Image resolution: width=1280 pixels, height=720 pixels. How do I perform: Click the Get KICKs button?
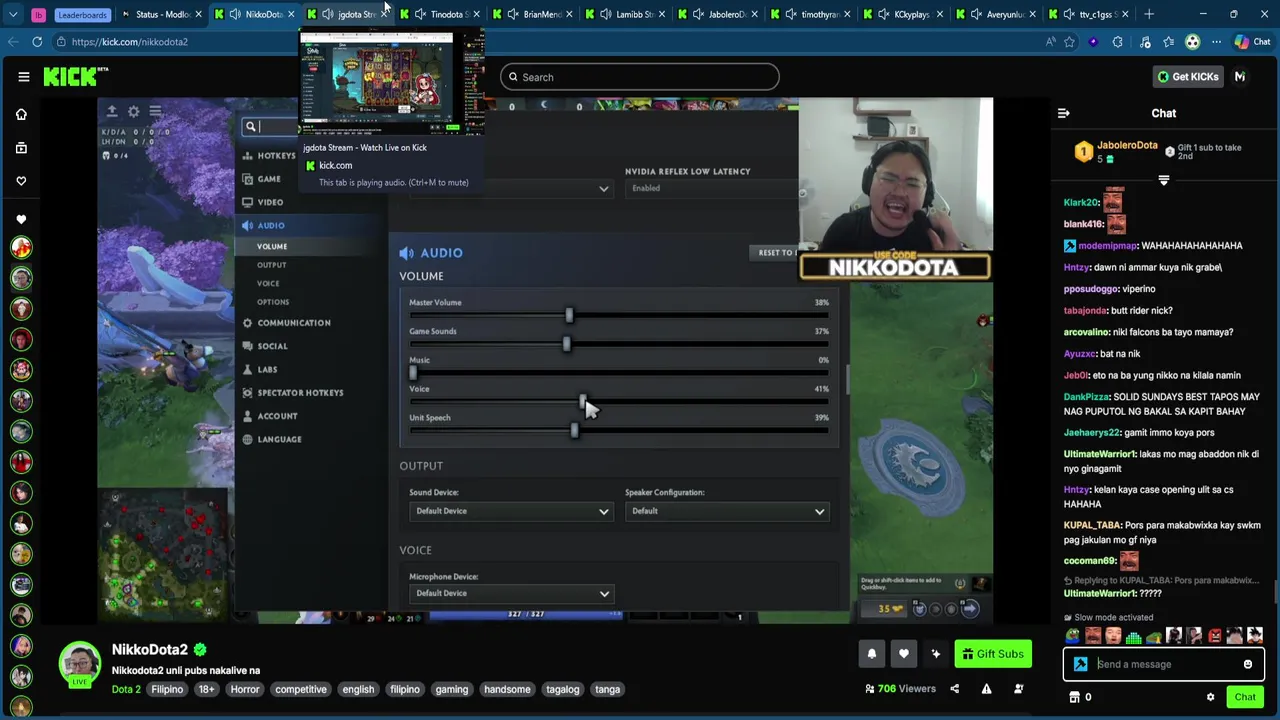tap(1188, 77)
